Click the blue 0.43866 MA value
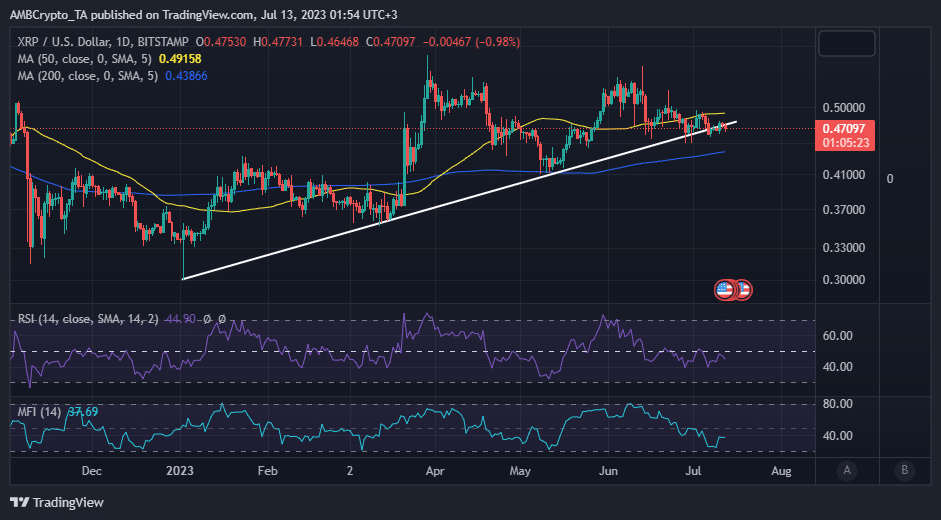 (x=188, y=75)
